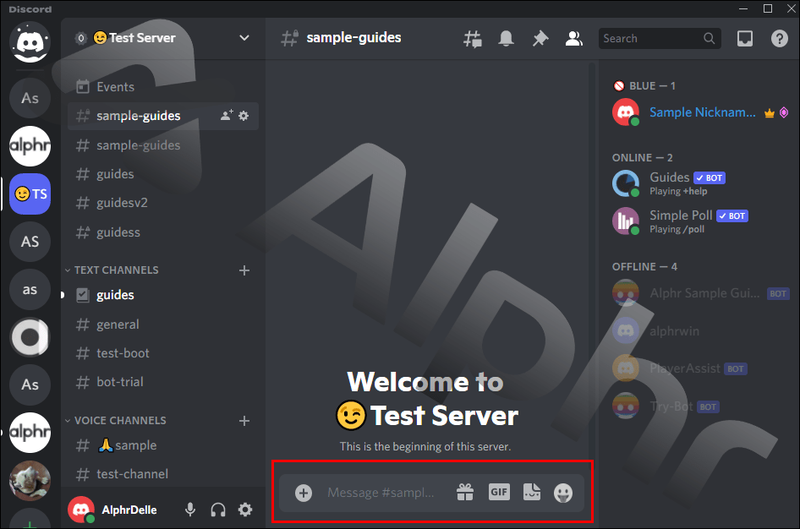Toggle the member list icon
This screenshot has width=800, height=529.
pos(573,38)
